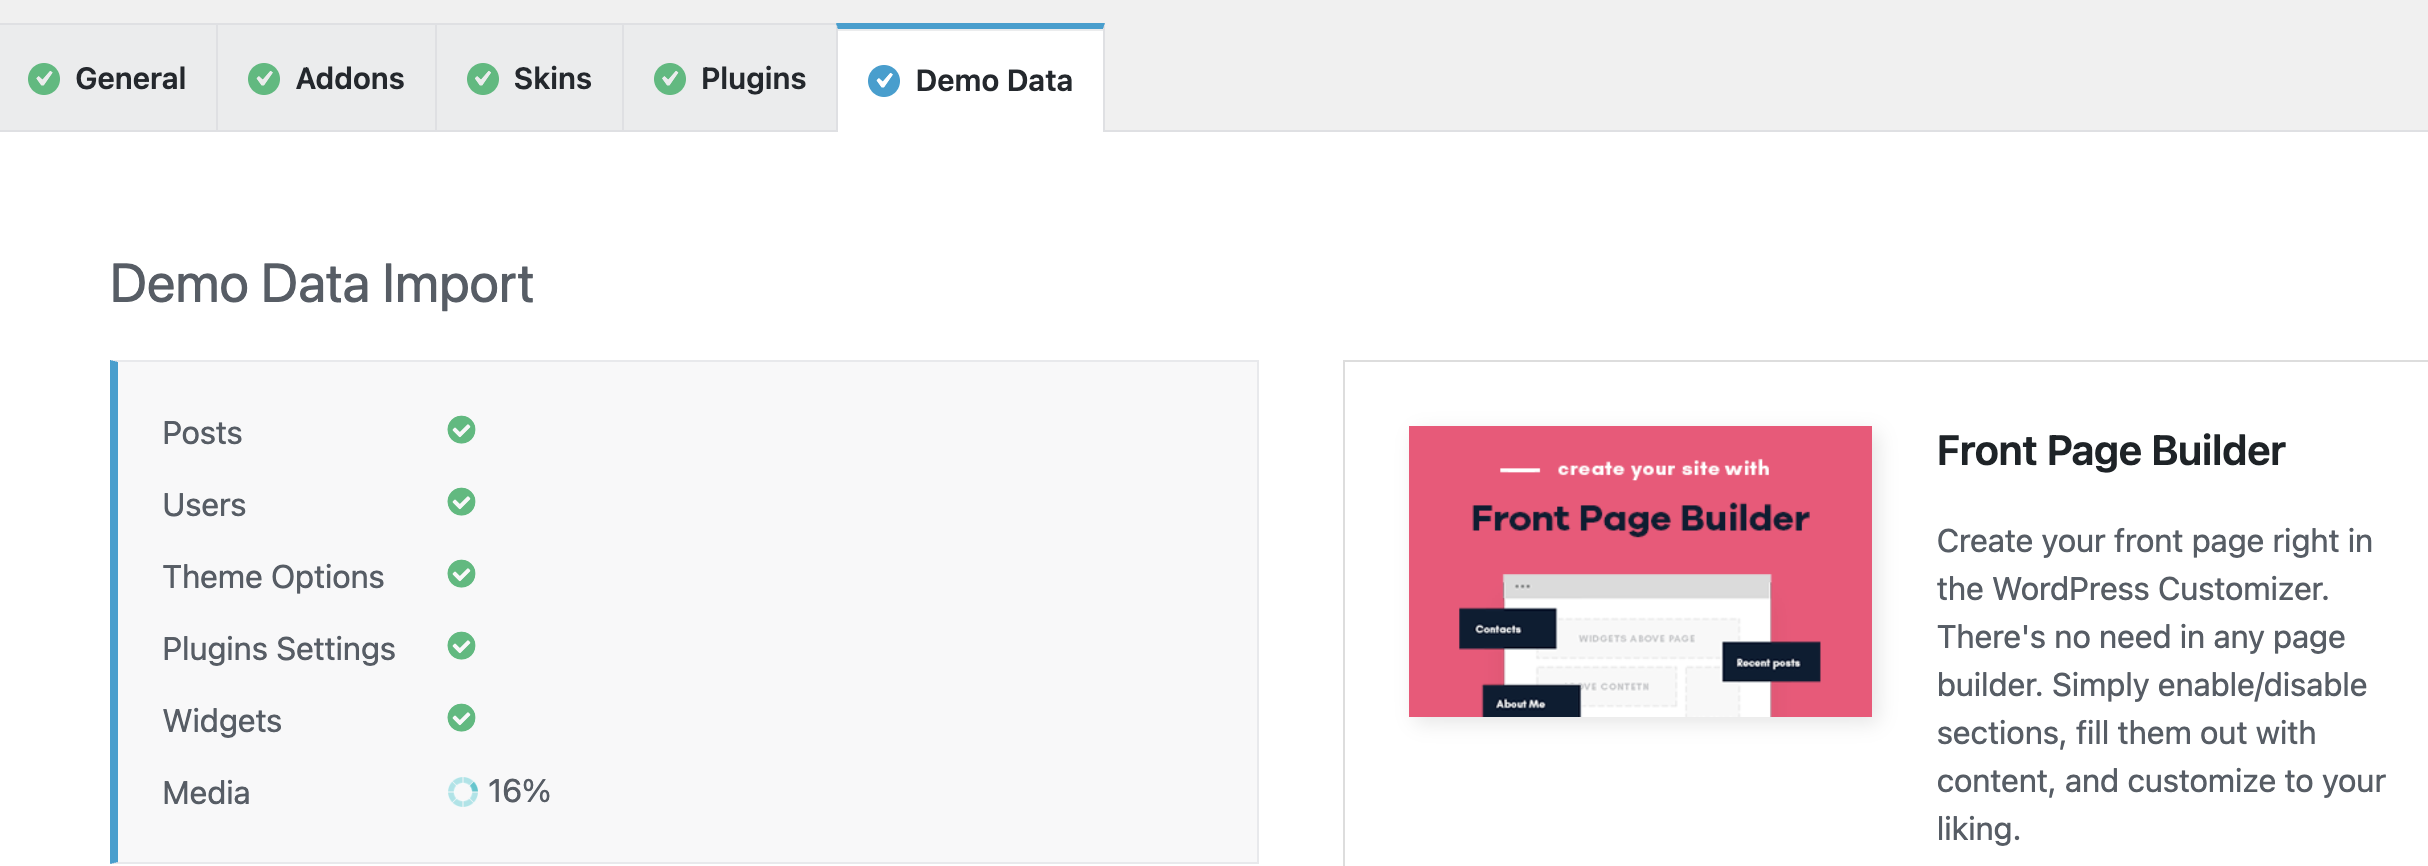Click the Users import completed checkmark

pyautogui.click(x=461, y=502)
